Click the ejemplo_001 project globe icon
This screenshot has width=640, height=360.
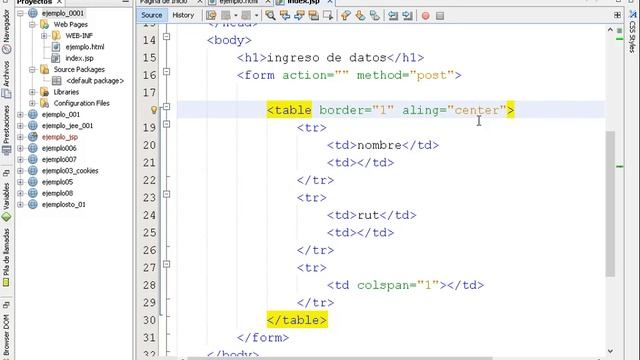pos(33,115)
